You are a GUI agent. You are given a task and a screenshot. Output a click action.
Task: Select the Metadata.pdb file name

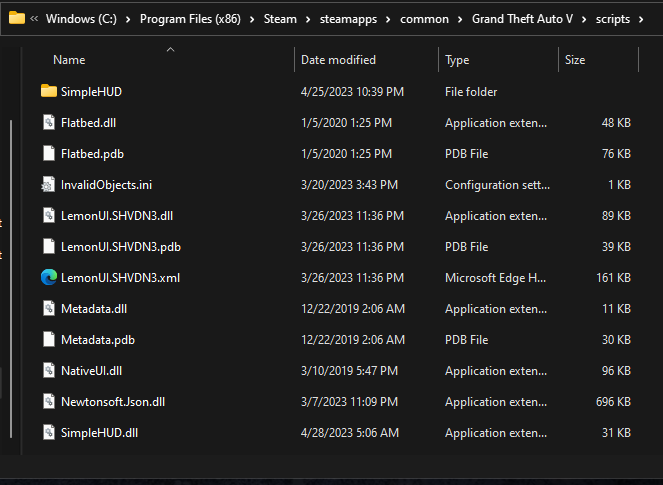pos(98,340)
